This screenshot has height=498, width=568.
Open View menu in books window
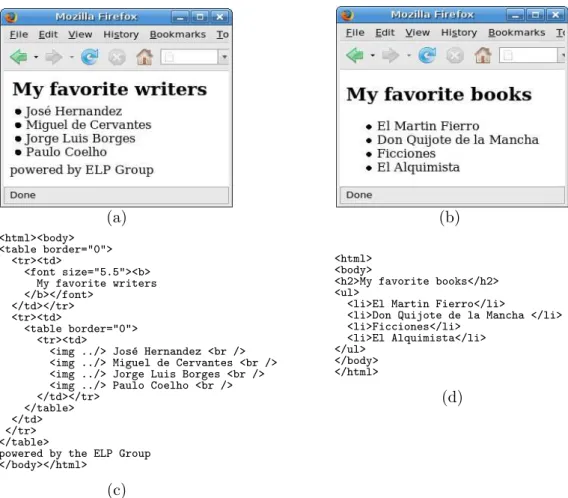(x=417, y=33)
